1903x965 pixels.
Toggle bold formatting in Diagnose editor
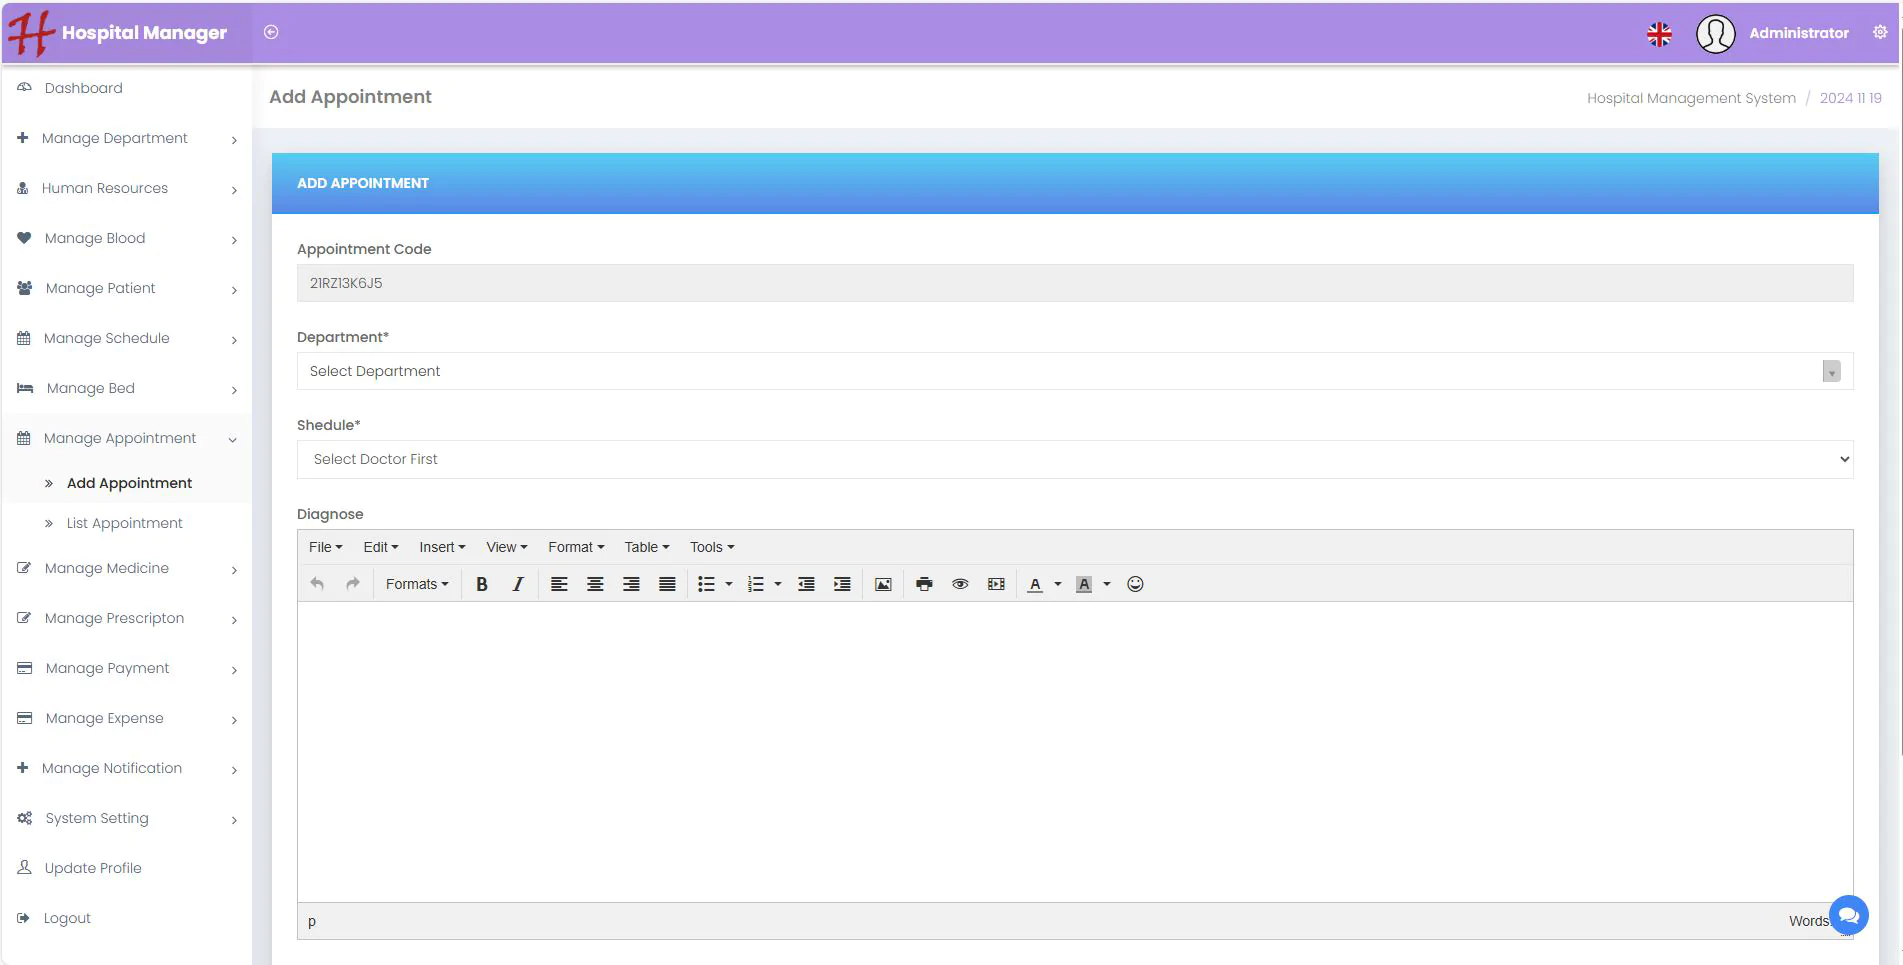pos(482,584)
